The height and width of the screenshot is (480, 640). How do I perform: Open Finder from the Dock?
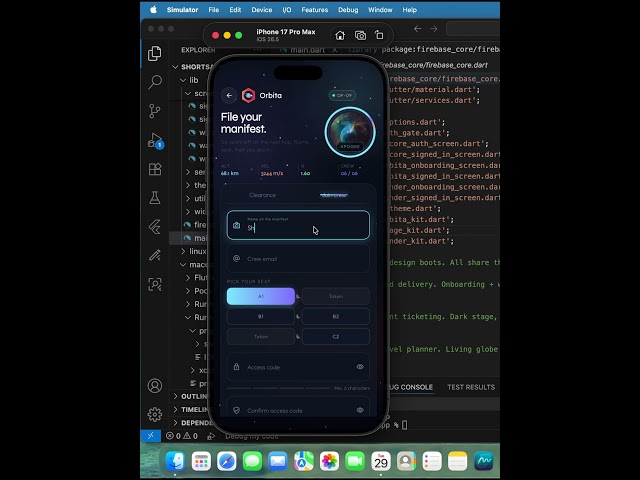pyautogui.click(x=176, y=461)
